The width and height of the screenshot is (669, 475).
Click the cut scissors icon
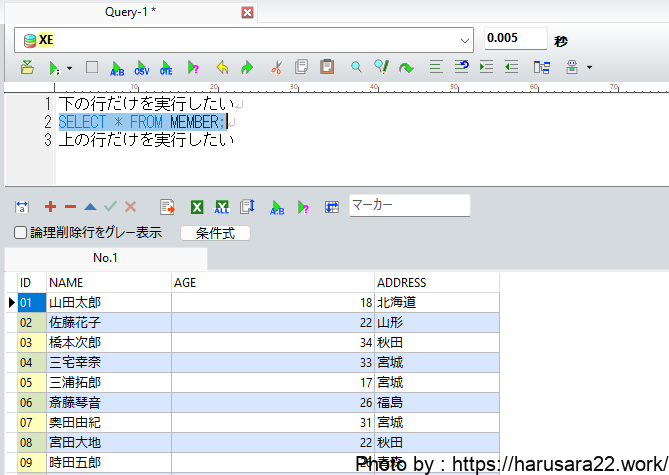coord(276,68)
